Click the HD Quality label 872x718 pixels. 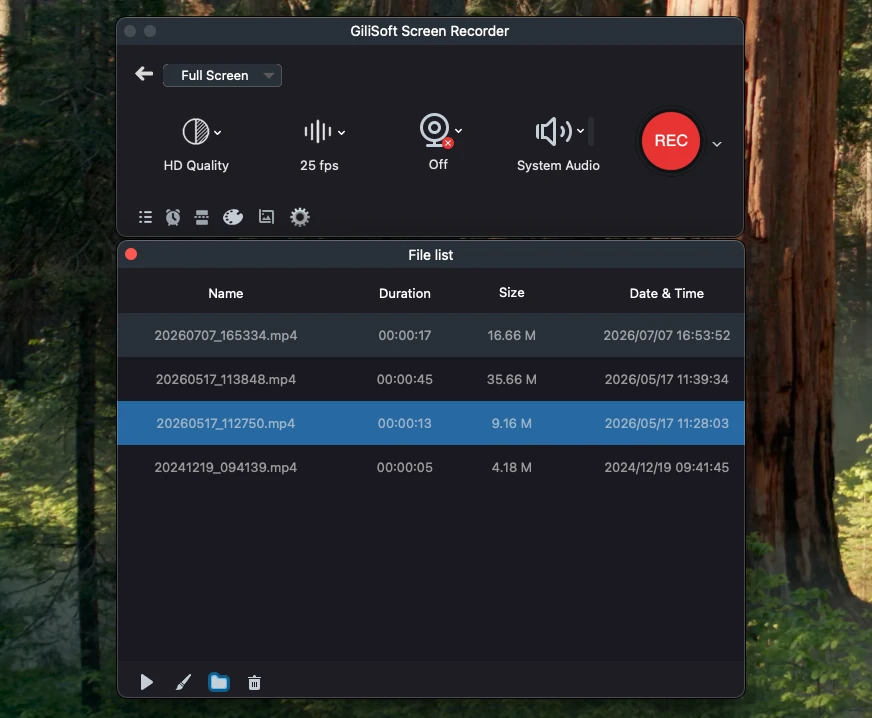(x=196, y=166)
